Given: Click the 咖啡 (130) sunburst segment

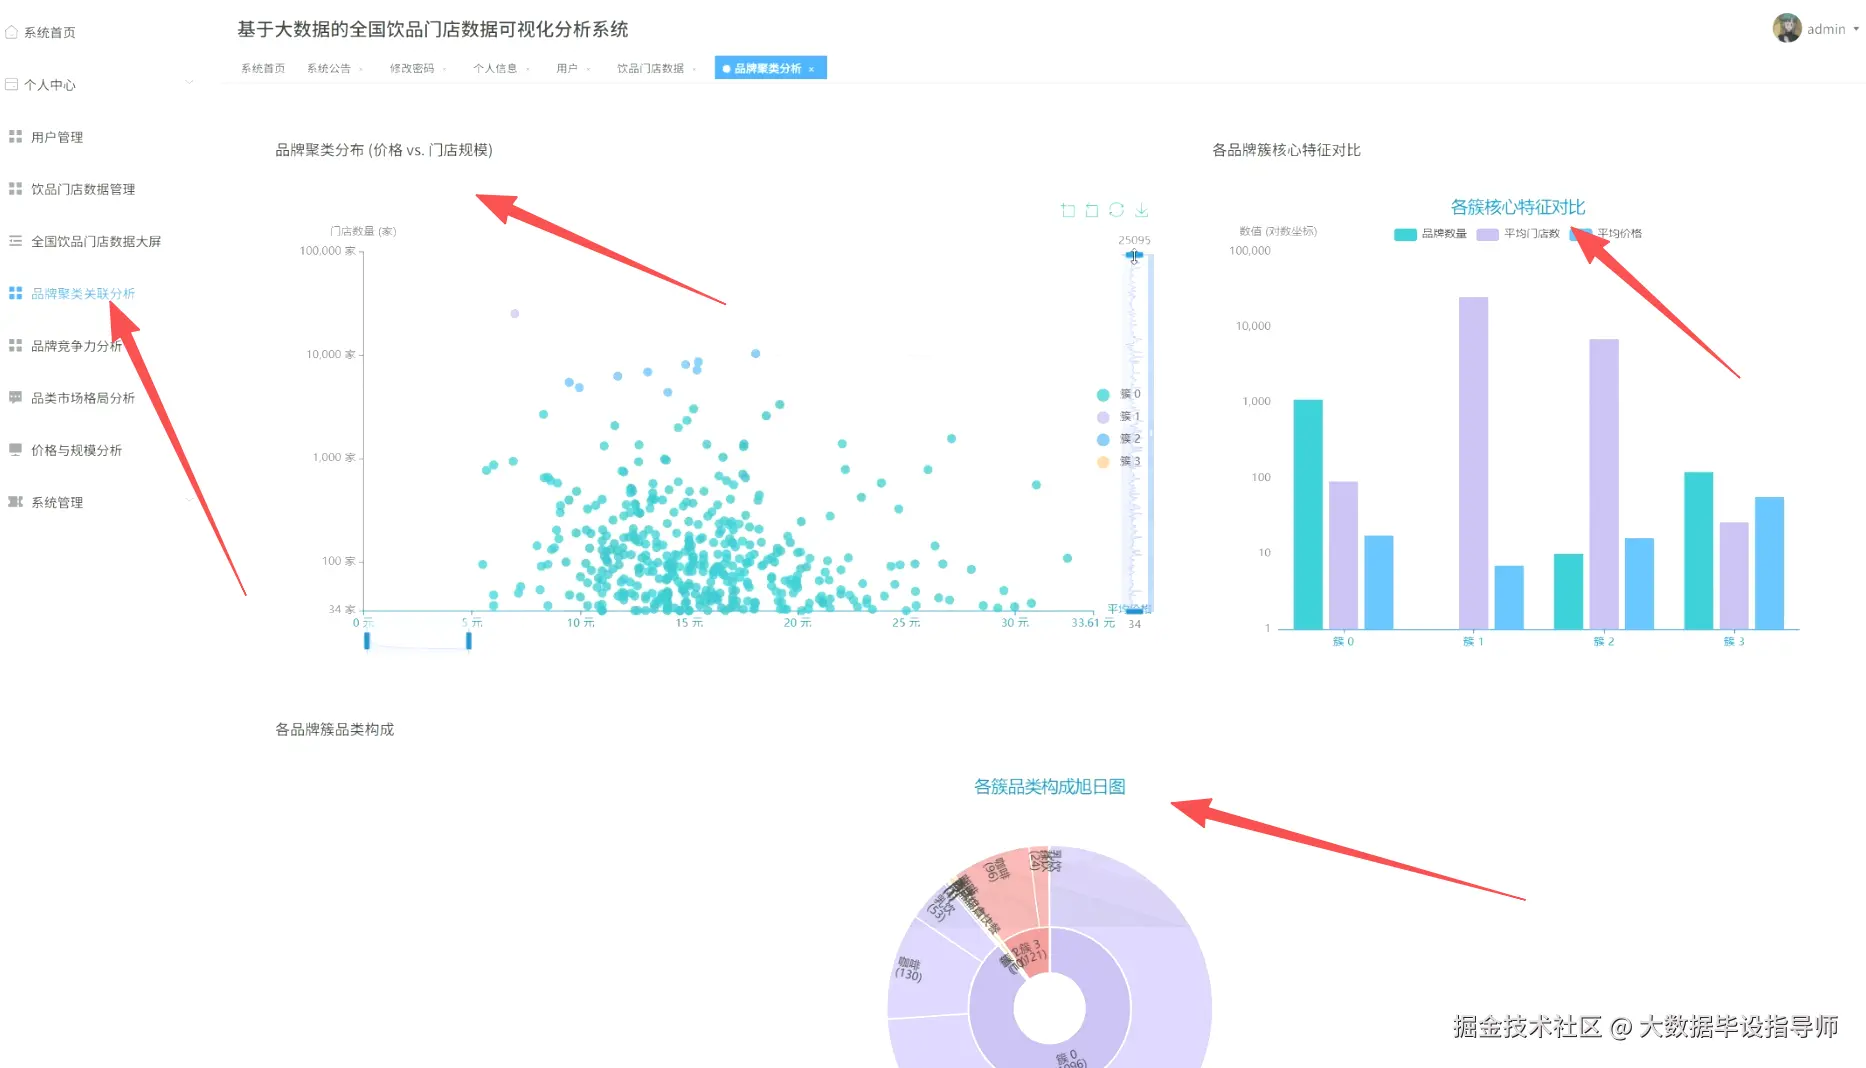Looking at the screenshot, I should coord(925,968).
